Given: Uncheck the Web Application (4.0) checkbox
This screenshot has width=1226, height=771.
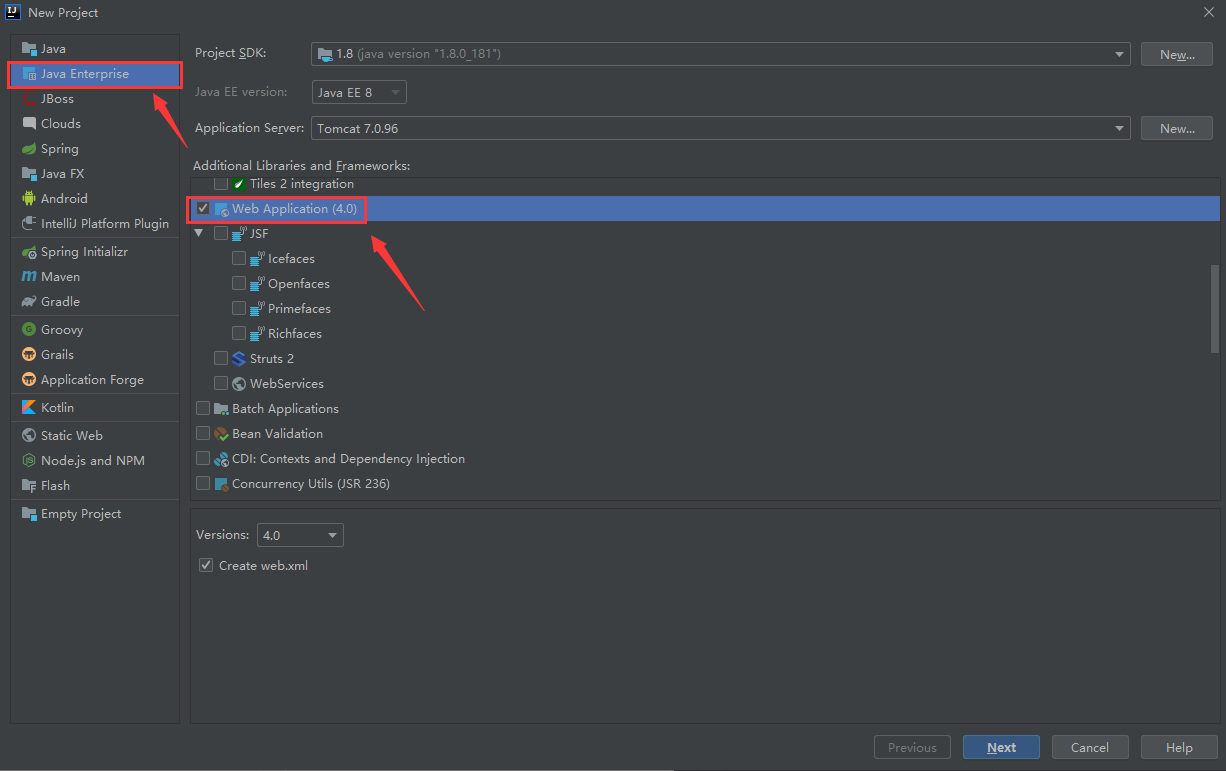Looking at the screenshot, I should [x=203, y=209].
